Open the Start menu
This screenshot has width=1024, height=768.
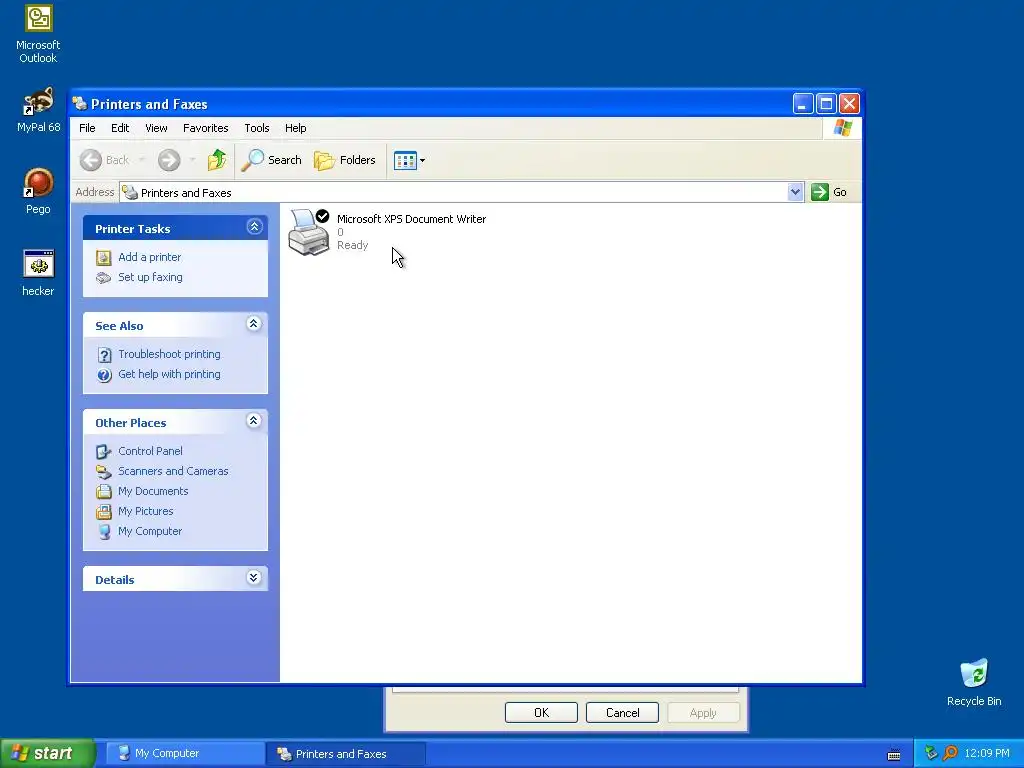click(x=48, y=753)
